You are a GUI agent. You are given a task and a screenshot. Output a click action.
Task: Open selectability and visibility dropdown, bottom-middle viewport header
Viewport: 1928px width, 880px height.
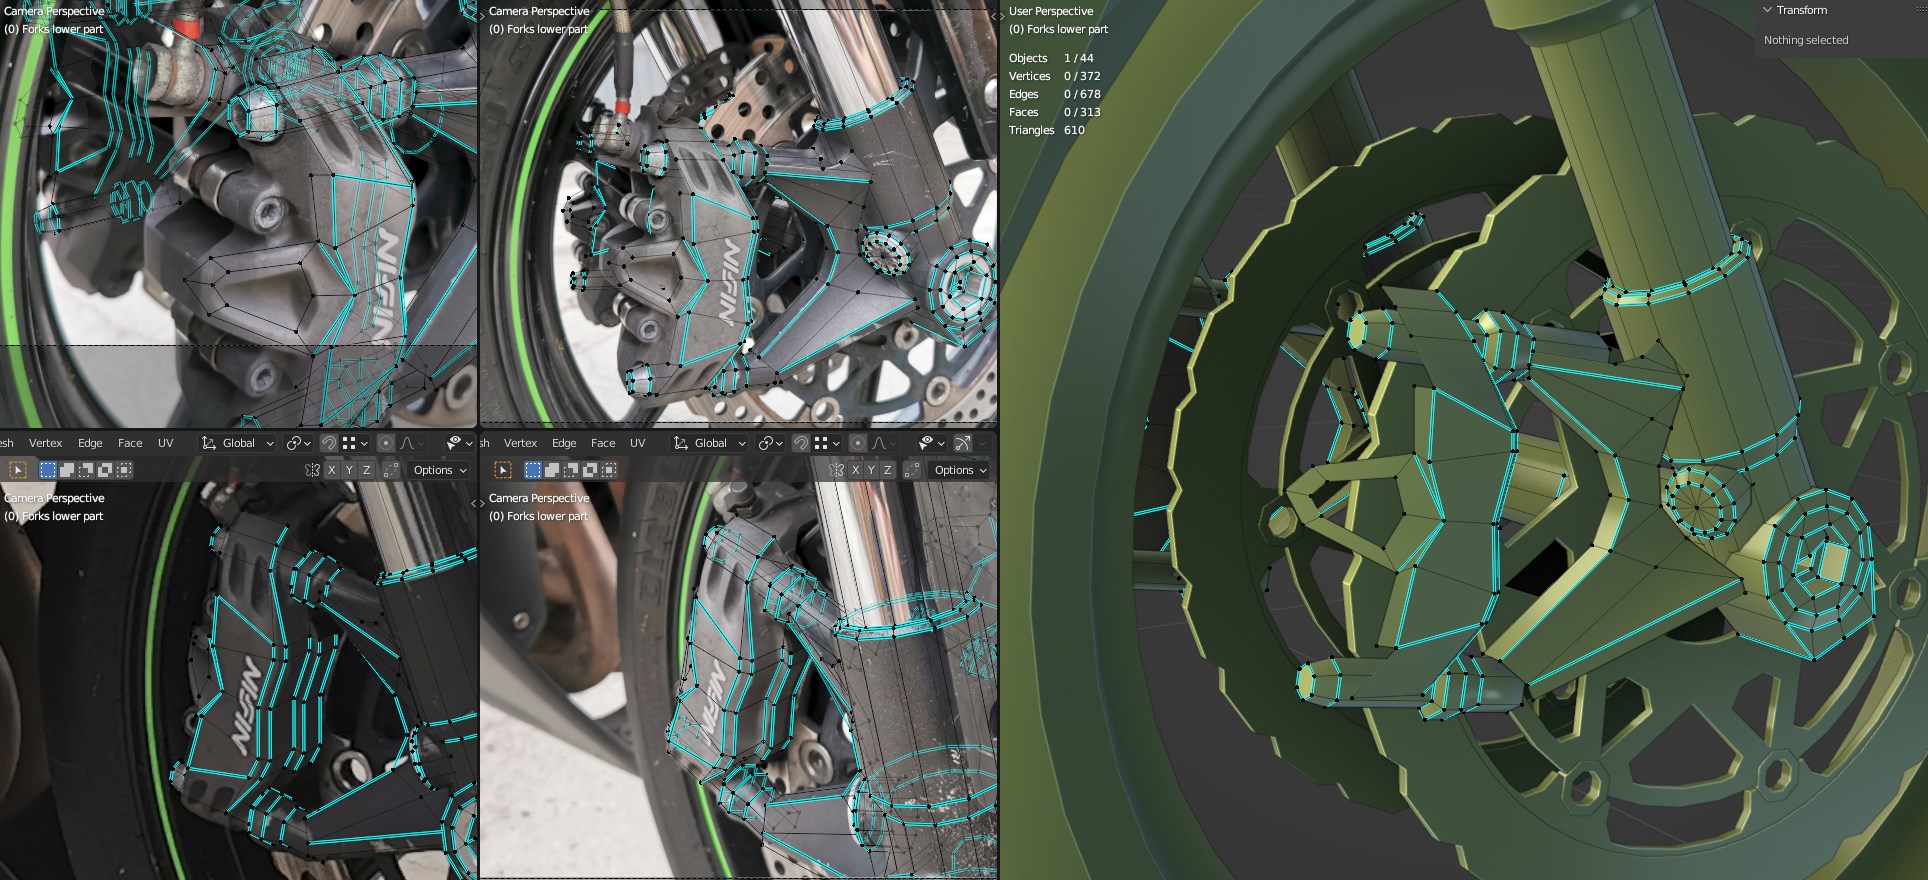[x=932, y=443]
